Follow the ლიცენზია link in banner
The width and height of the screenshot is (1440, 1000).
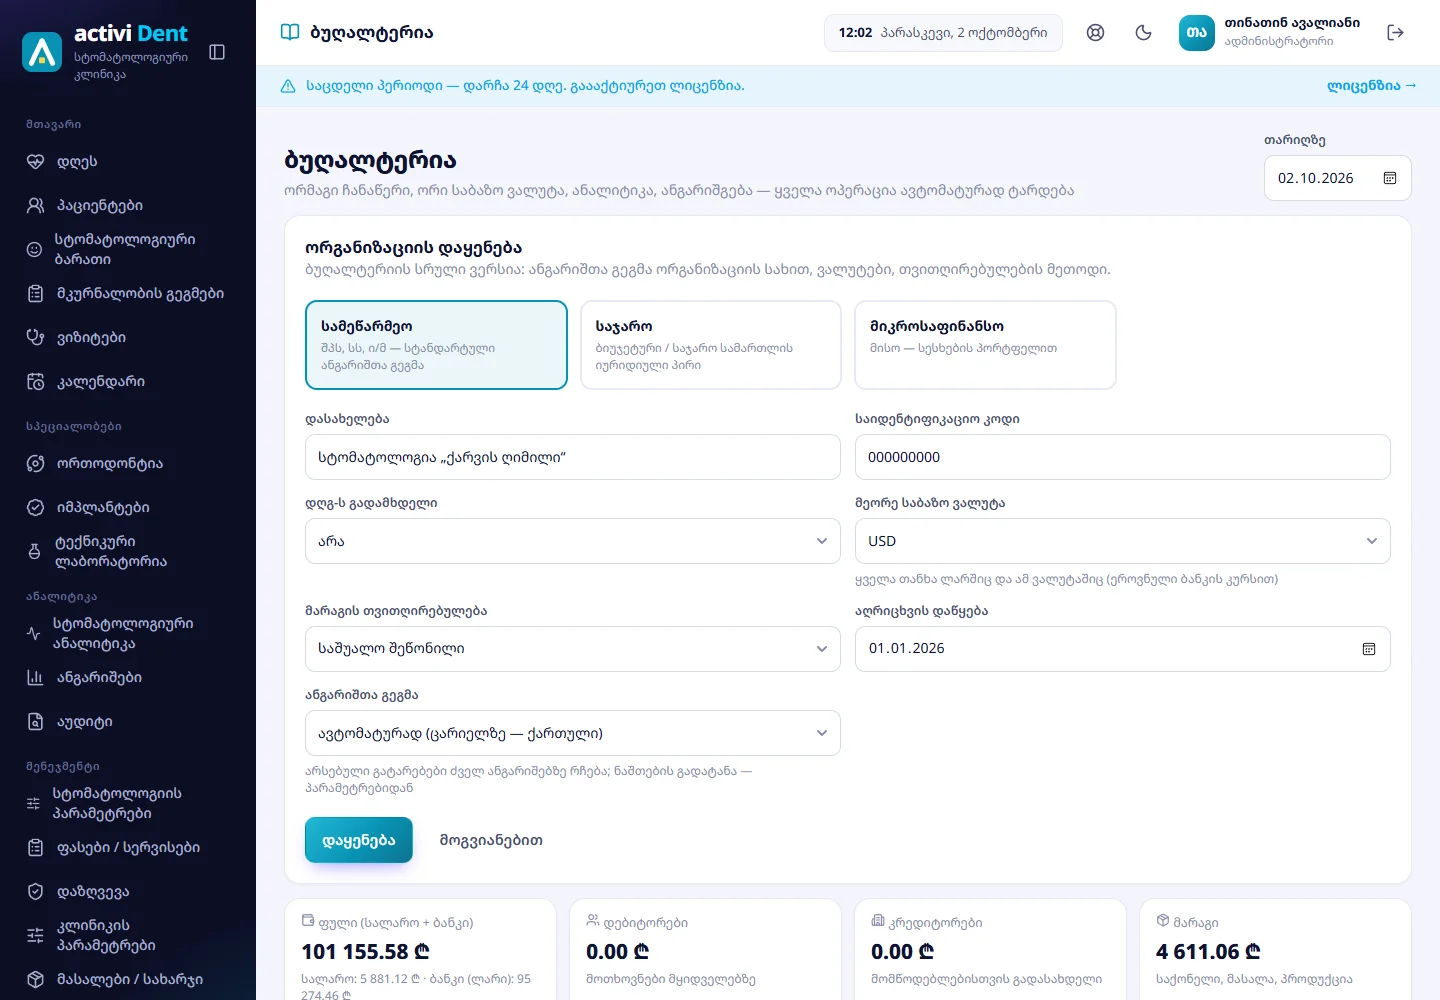pos(1371,86)
